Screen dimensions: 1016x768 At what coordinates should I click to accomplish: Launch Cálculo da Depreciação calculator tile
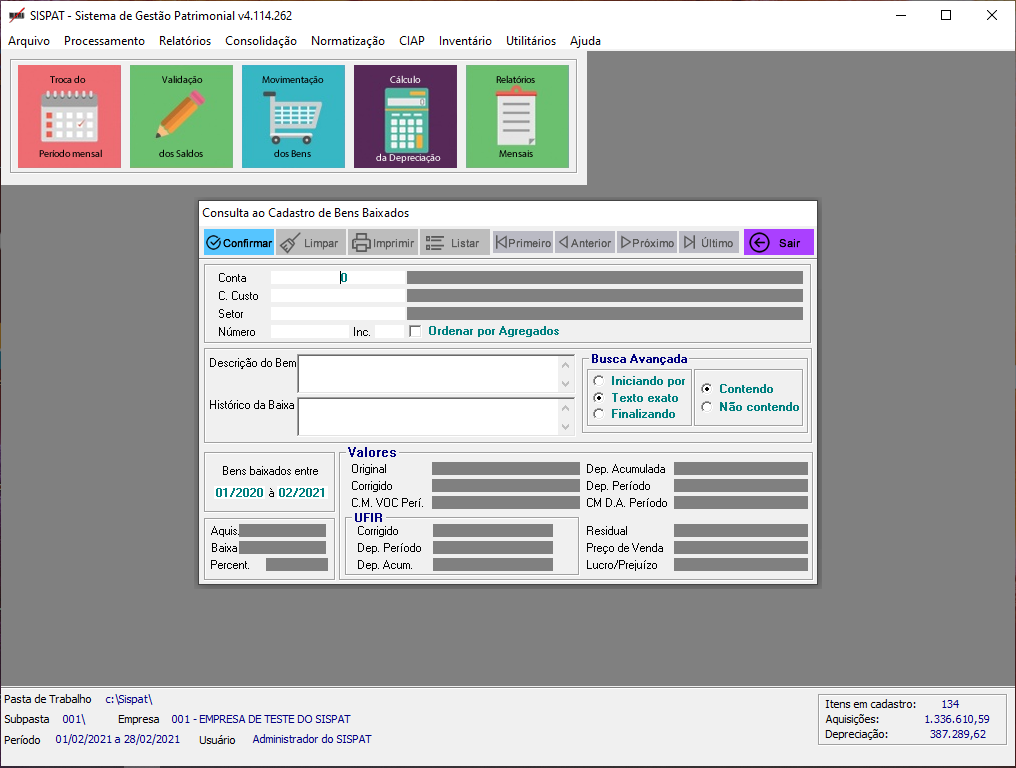tap(405, 116)
